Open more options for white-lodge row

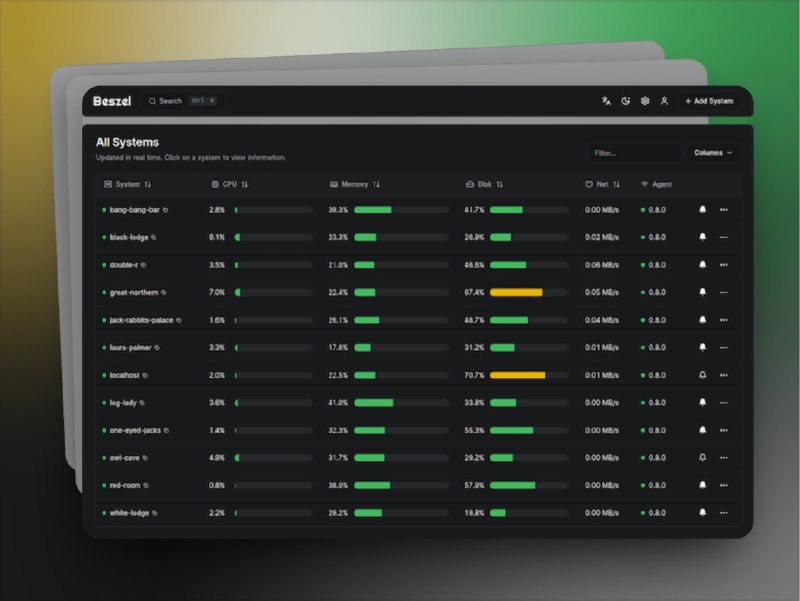(723, 512)
